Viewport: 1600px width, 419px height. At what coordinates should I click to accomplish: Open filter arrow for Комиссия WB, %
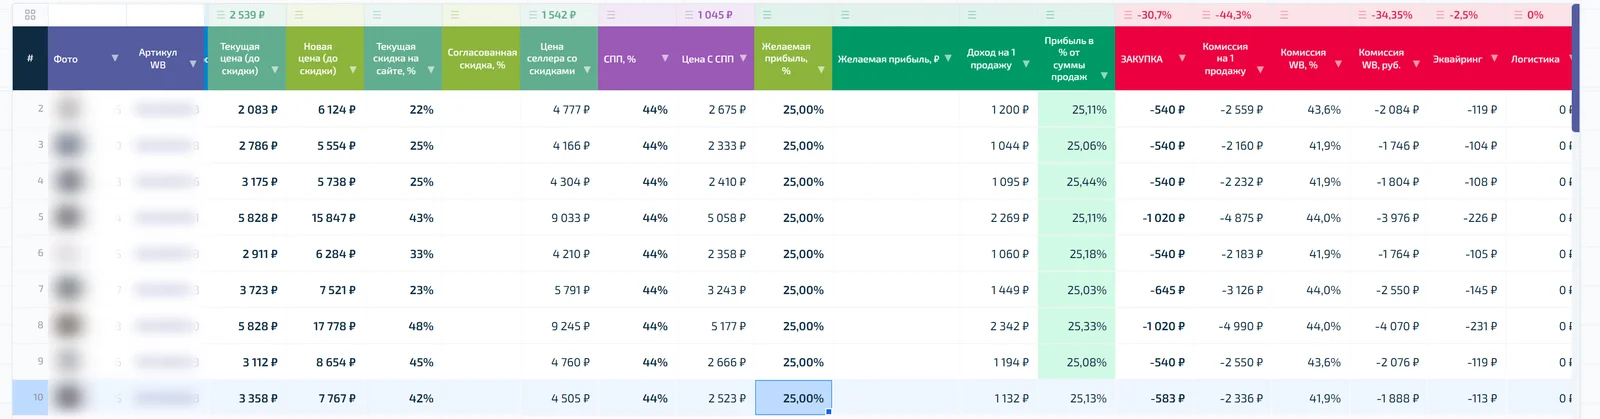pos(1338,64)
